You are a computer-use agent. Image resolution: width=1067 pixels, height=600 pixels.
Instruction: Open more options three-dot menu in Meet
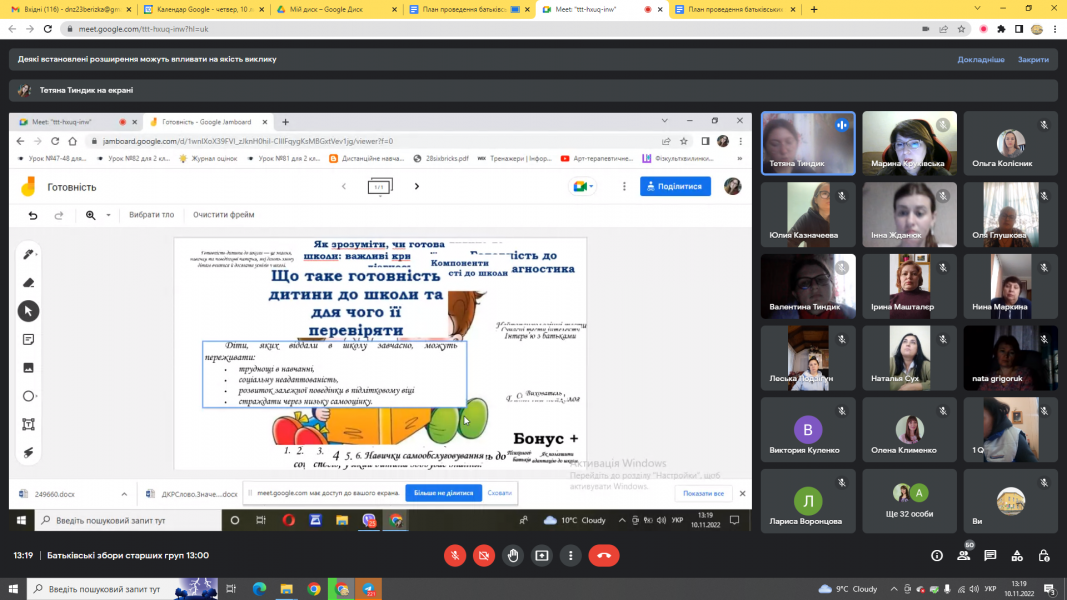click(570, 555)
